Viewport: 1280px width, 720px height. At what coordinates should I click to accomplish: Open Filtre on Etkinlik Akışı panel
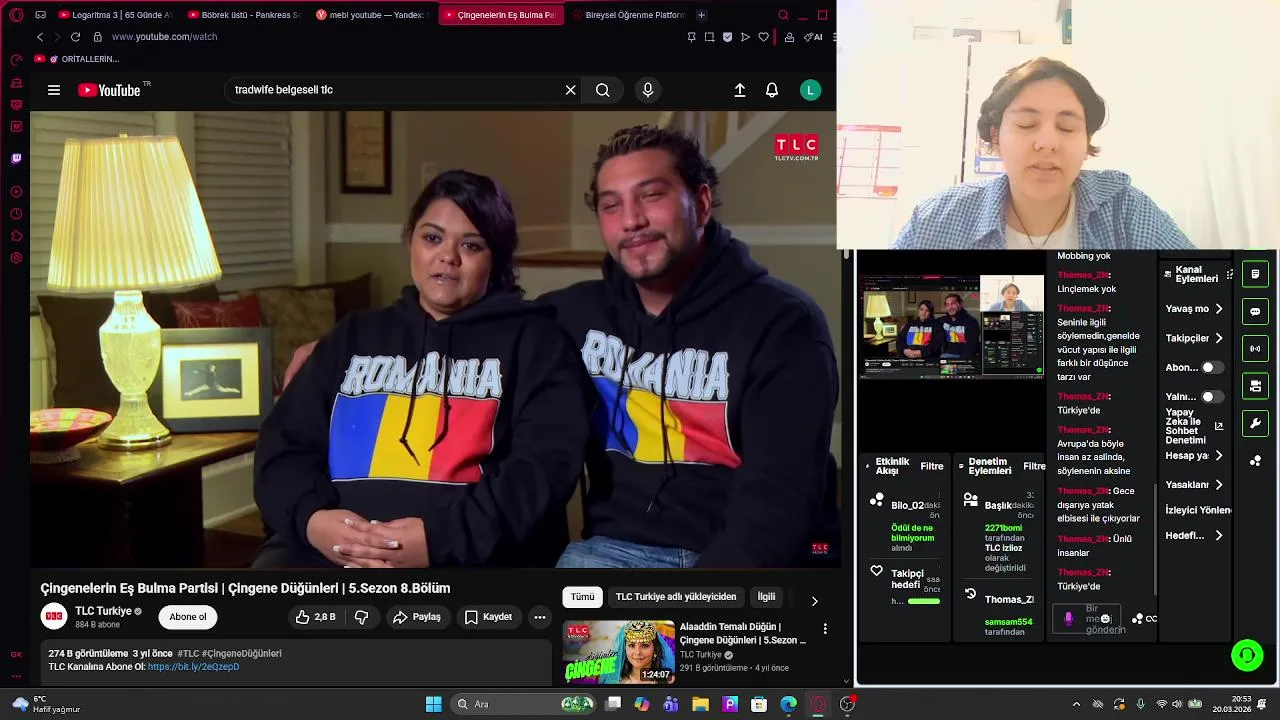pos(931,466)
